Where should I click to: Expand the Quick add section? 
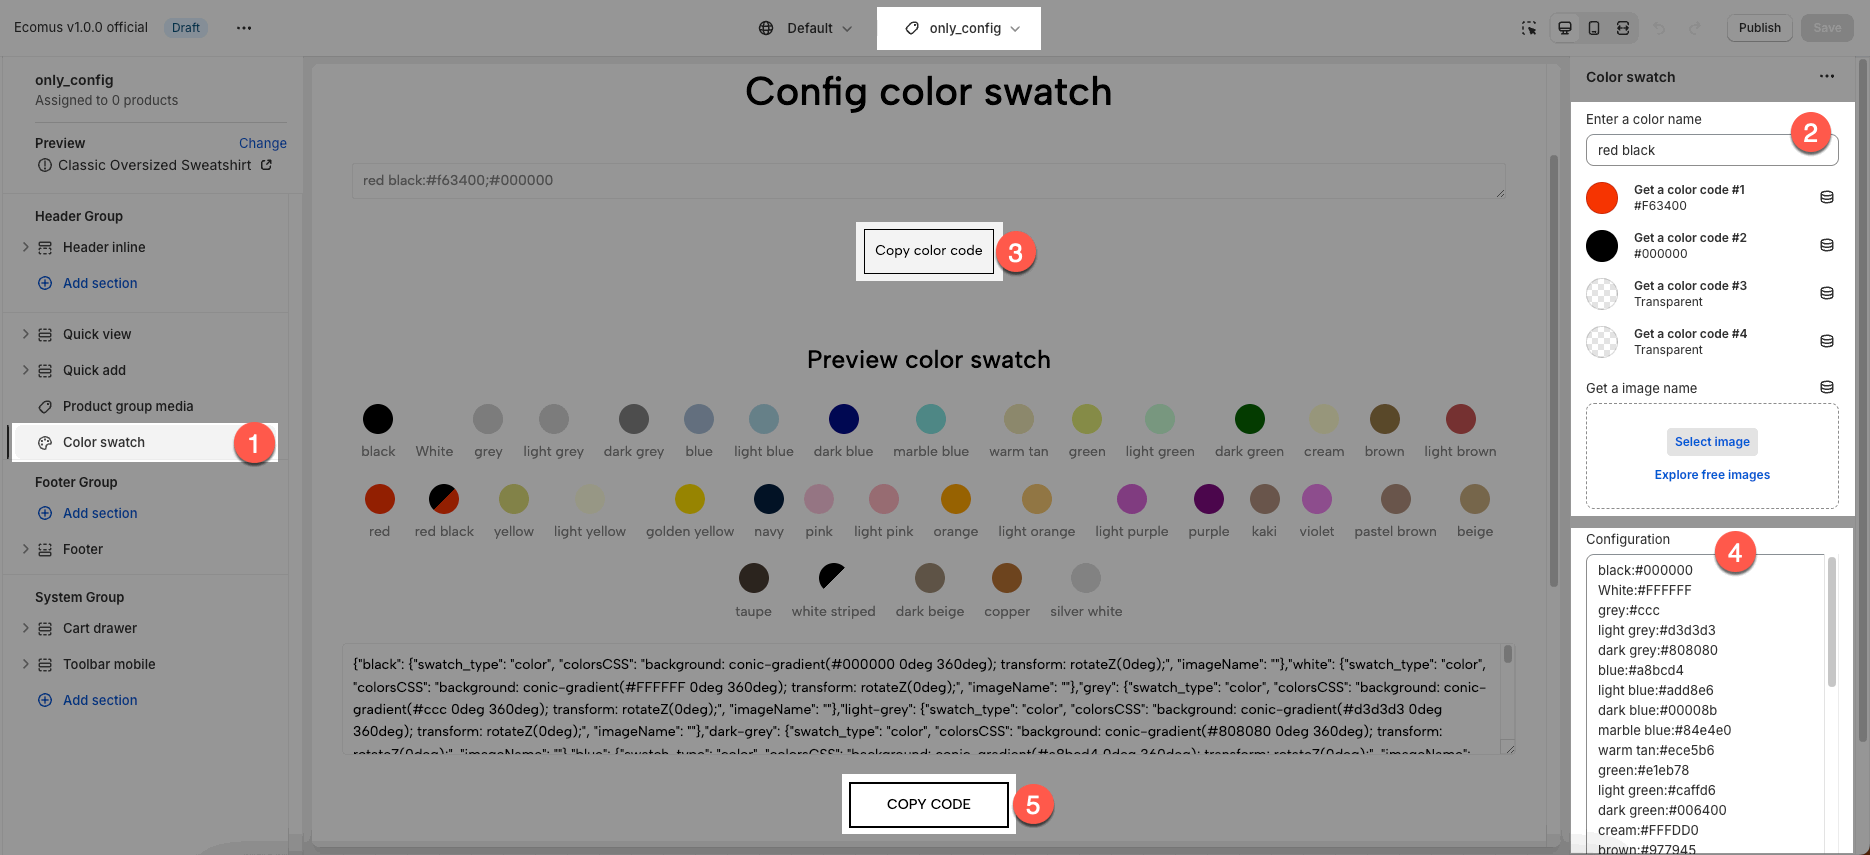coord(25,370)
